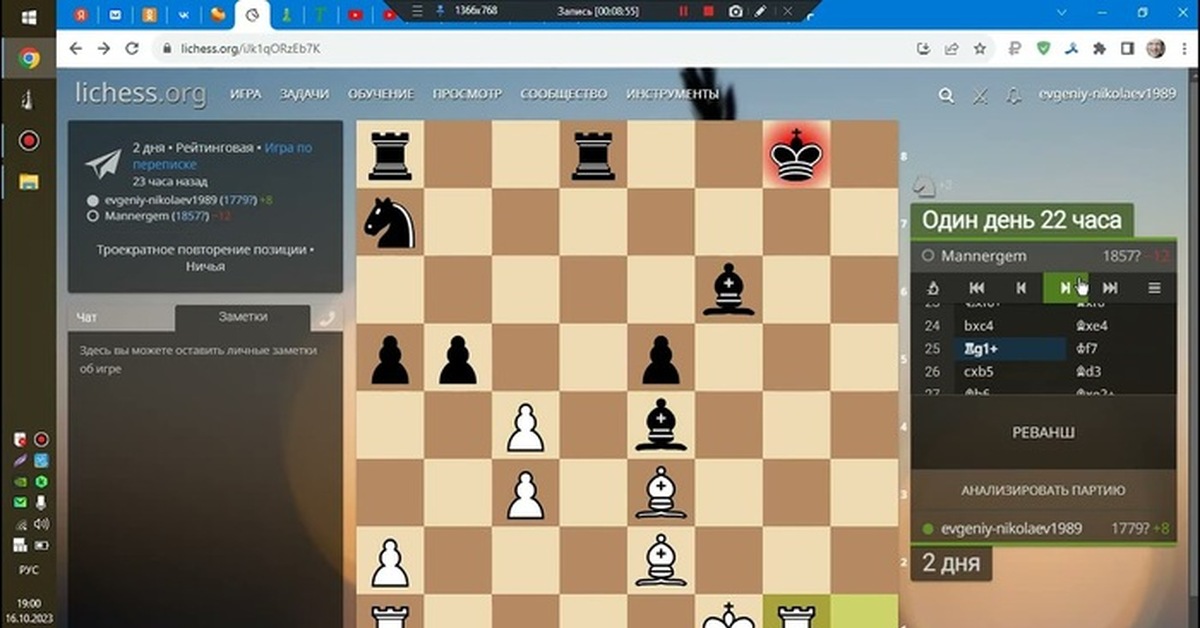Click the РУС language indicator
Screen dimensions: 1200x628
(x=29, y=570)
